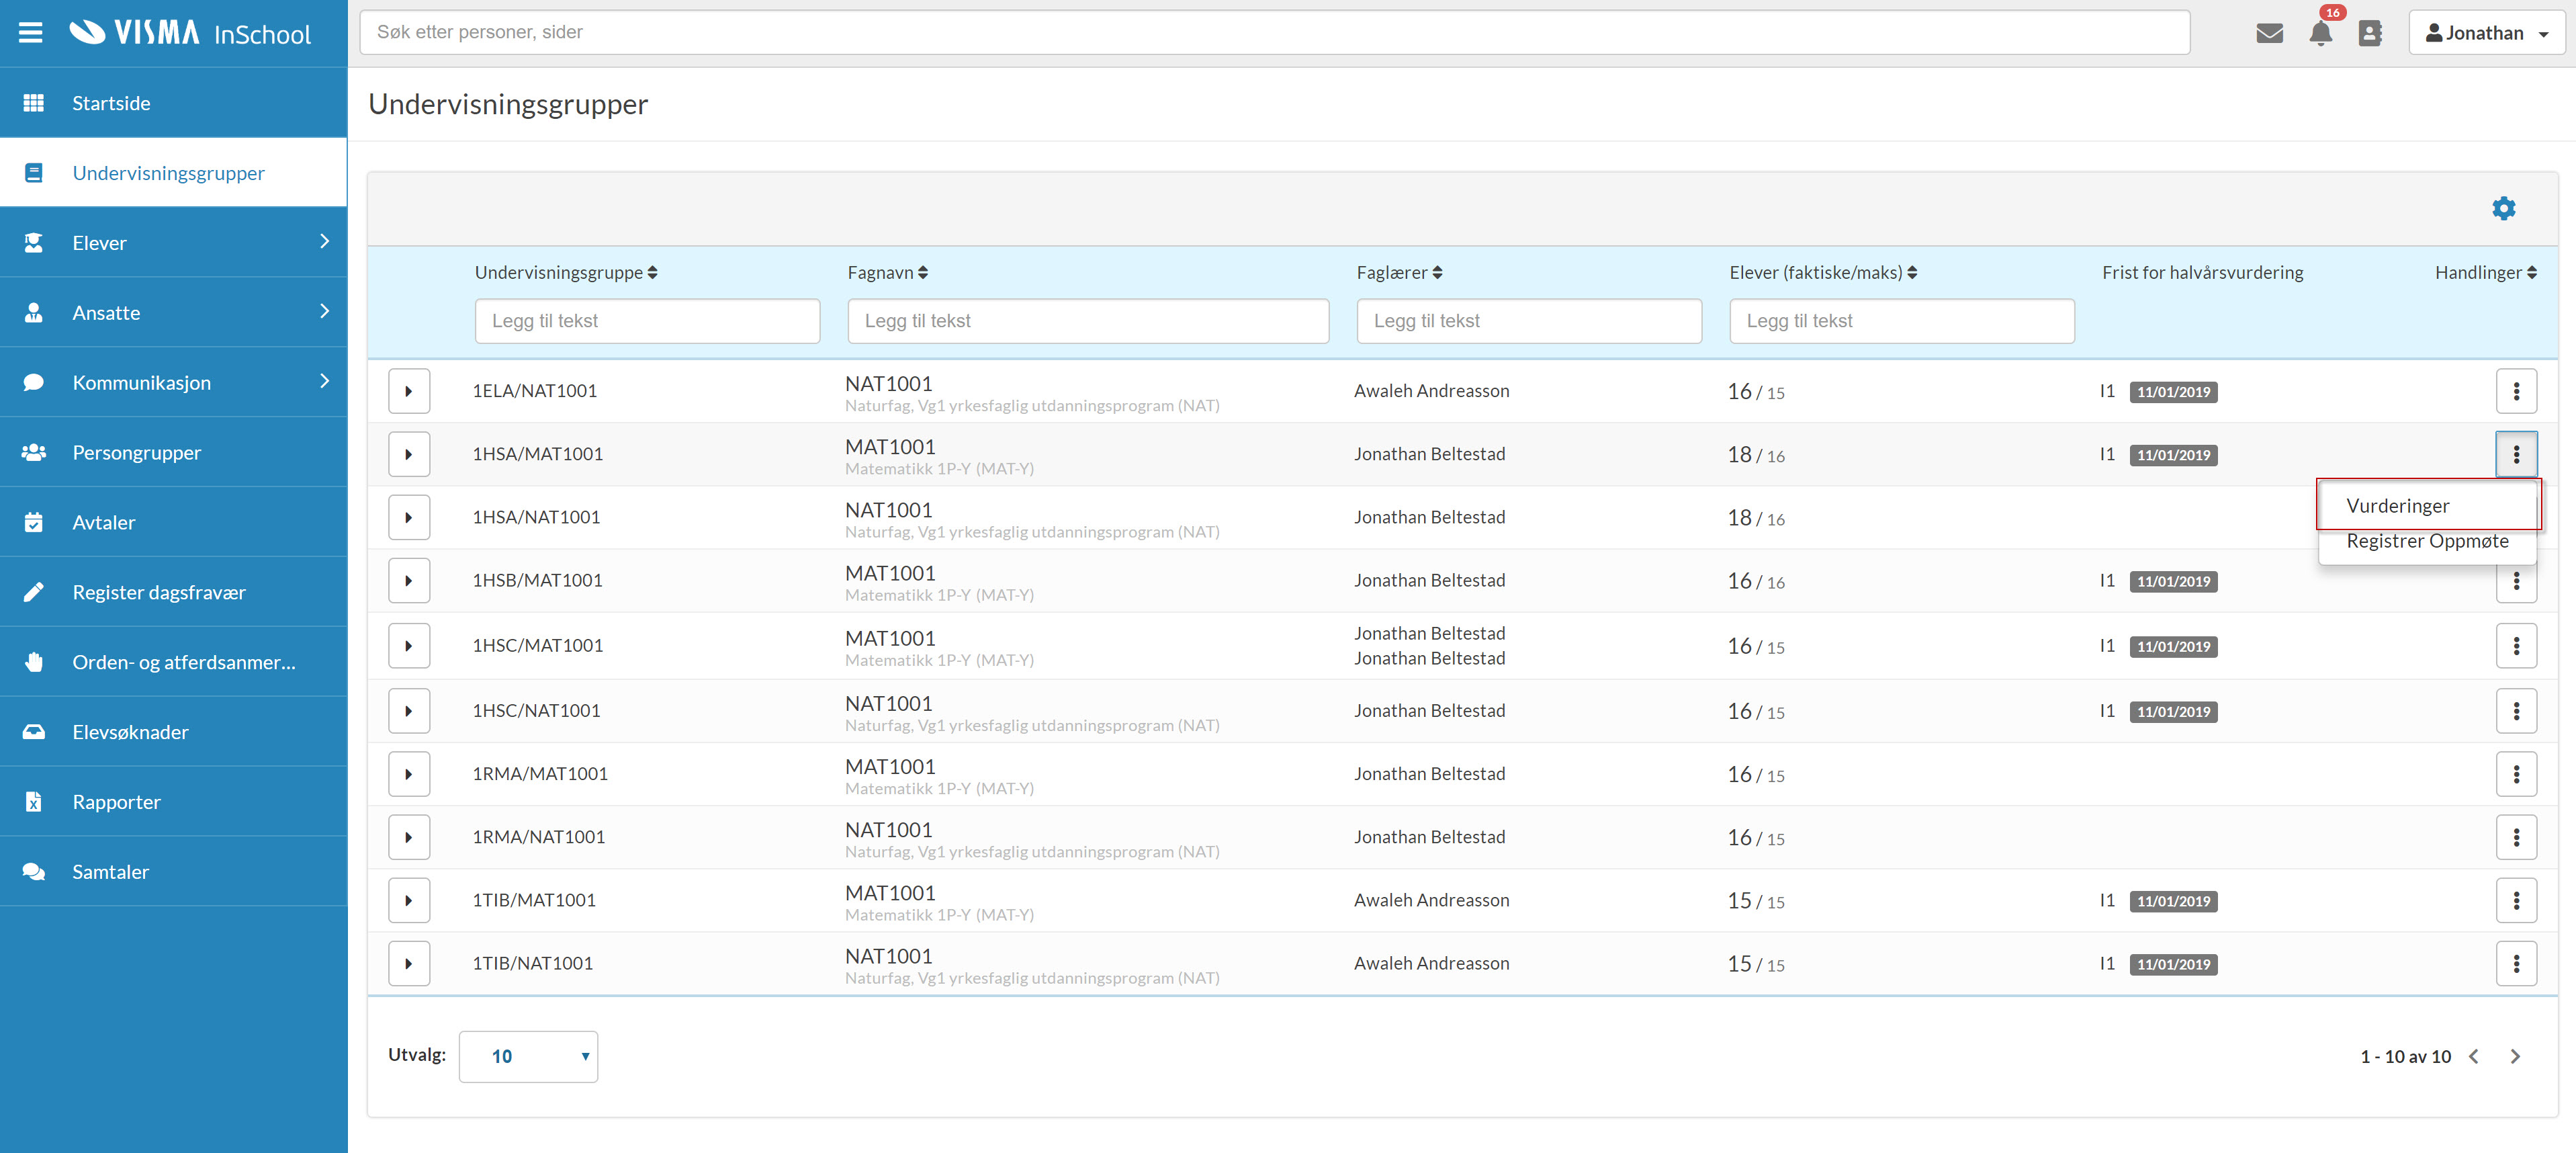Go to previous page arrow

tap(2474, 1056)
